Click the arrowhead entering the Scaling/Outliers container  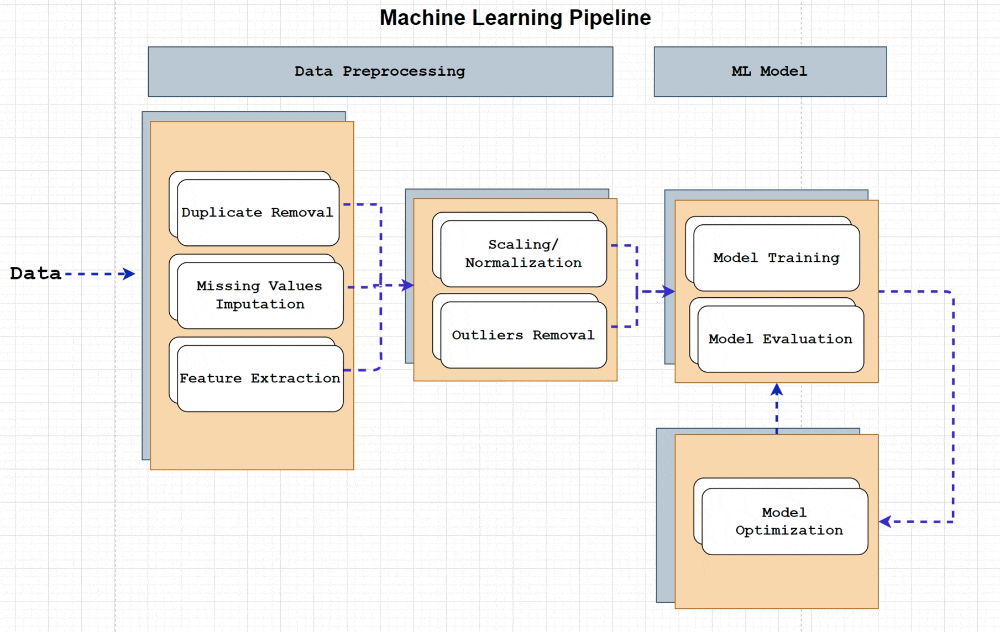coord(407,286)
